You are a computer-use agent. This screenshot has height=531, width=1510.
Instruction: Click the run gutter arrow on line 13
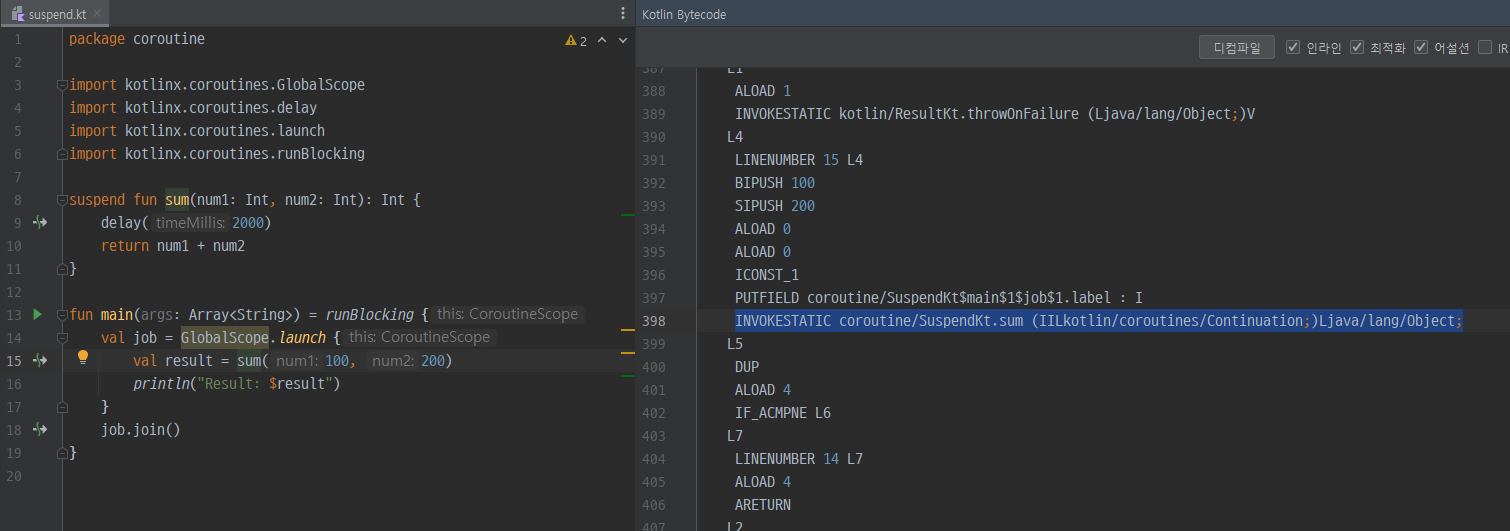click(x=37, y=314)
